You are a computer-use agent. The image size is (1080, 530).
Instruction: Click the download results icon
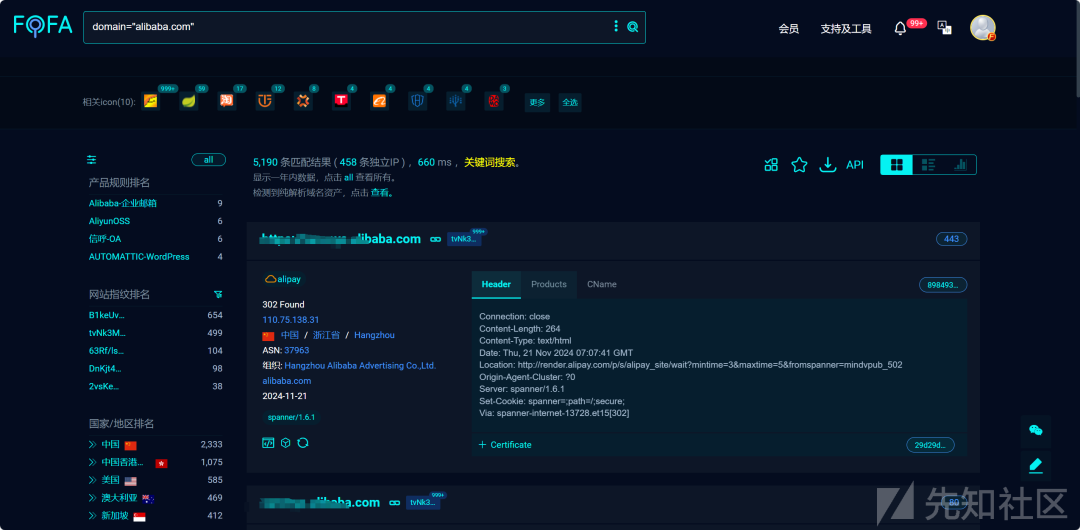coord(827,165)
